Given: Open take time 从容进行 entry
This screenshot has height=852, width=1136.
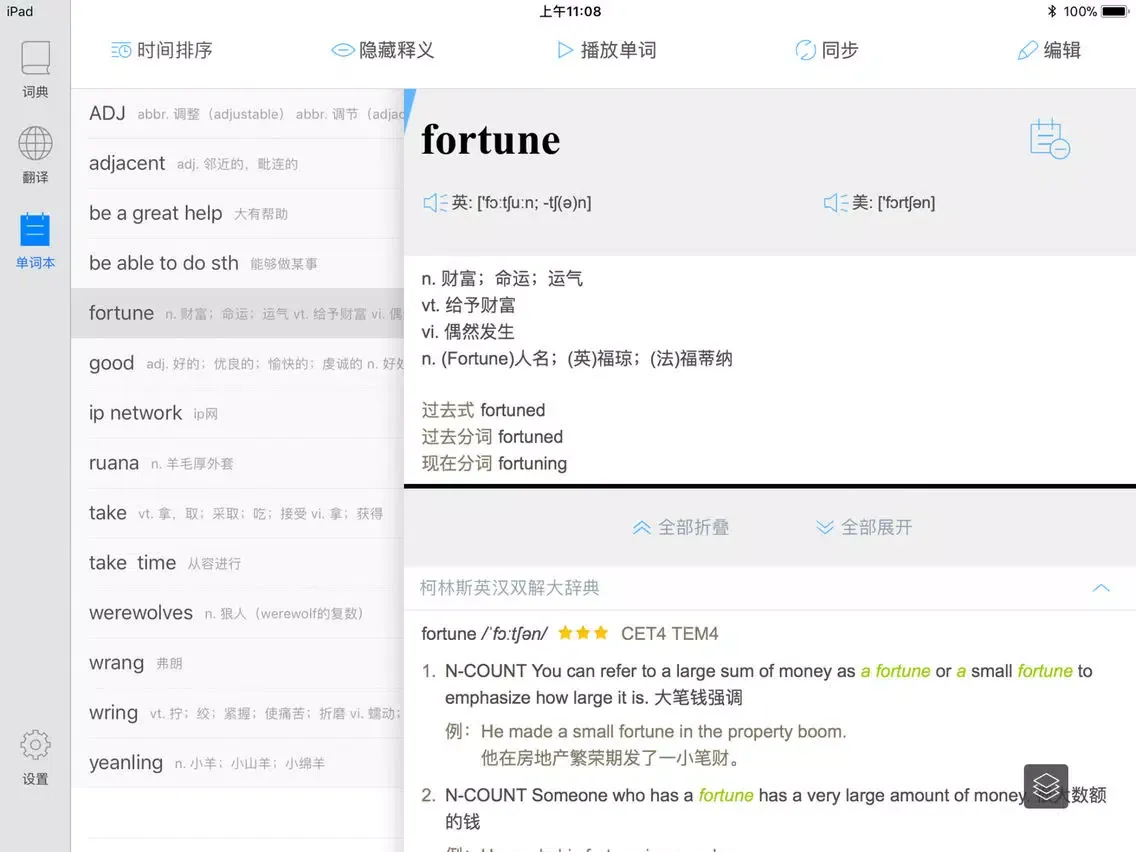Looking at the screenshot, I should 238,563.
